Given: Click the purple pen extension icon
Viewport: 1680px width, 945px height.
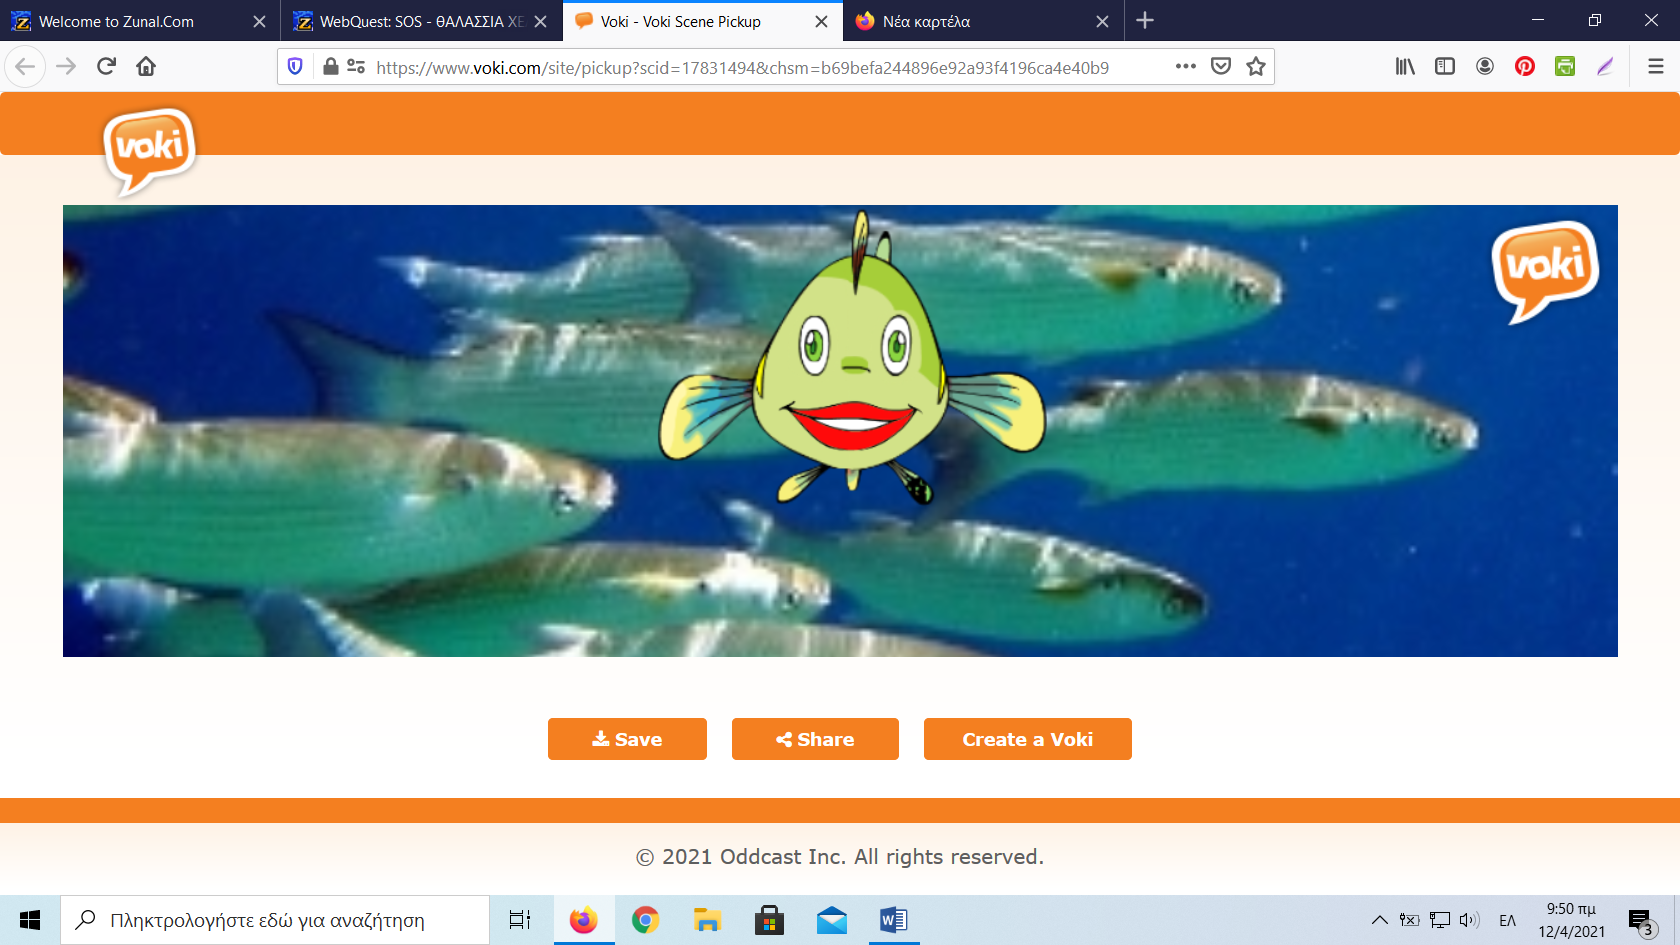Looking at the screenshot, I should click(1605, 67).
